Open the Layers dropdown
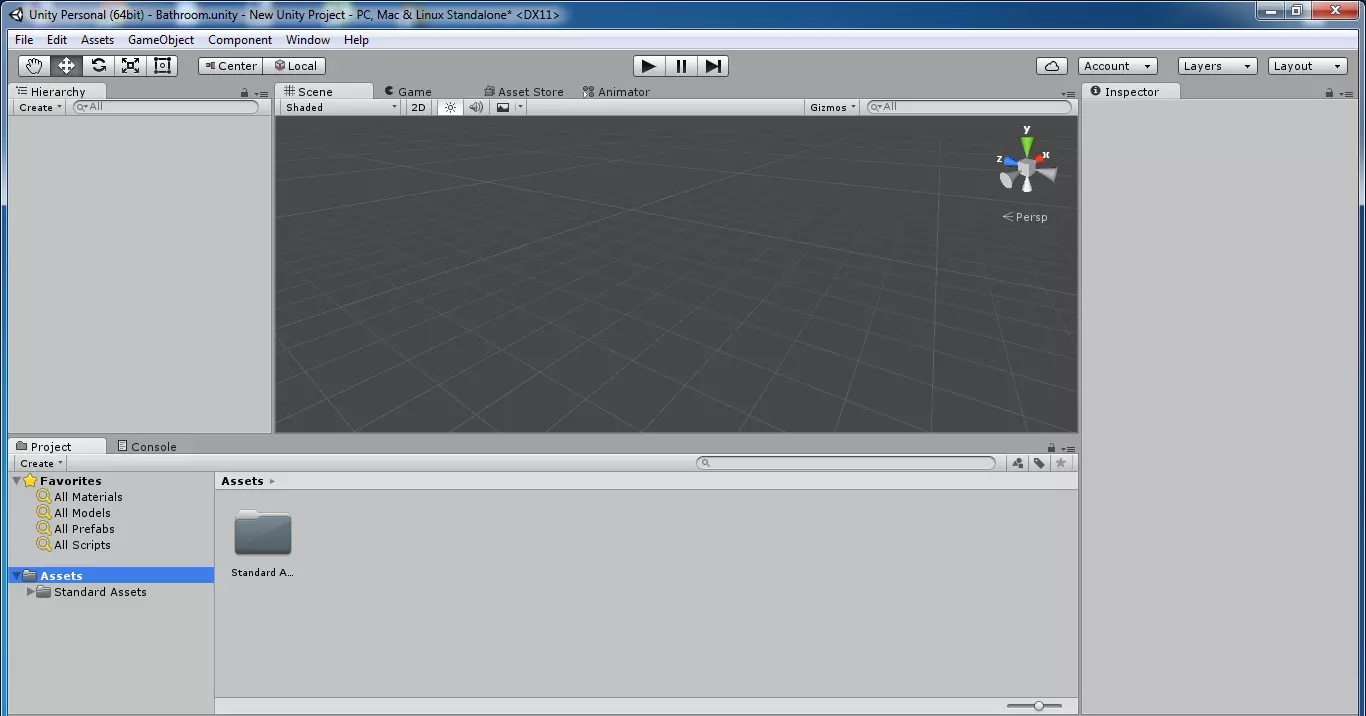 click(x=1216, y=66)
